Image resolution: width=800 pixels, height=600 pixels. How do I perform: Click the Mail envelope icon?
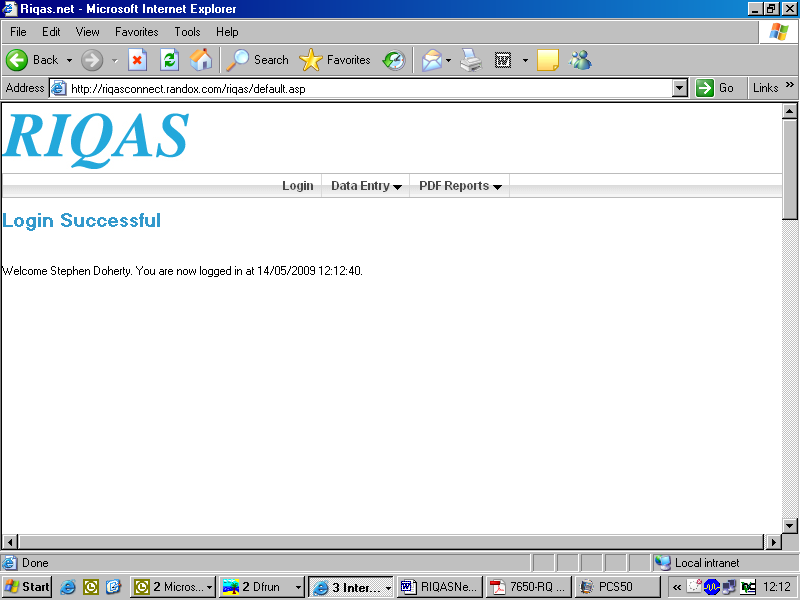click(432, 60)
